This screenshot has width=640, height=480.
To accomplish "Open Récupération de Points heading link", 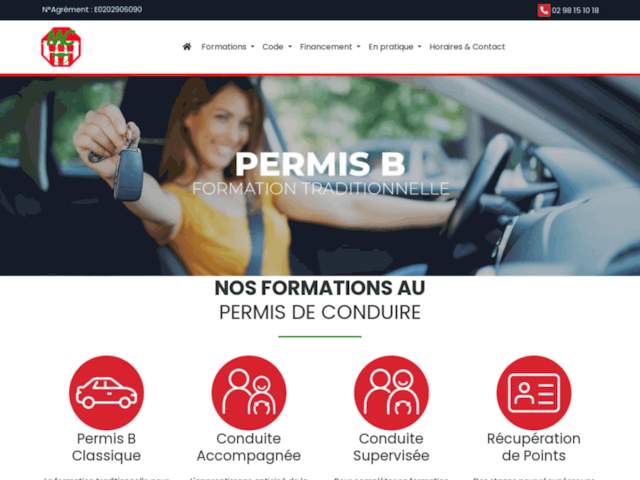I will [x=534, y=447].
